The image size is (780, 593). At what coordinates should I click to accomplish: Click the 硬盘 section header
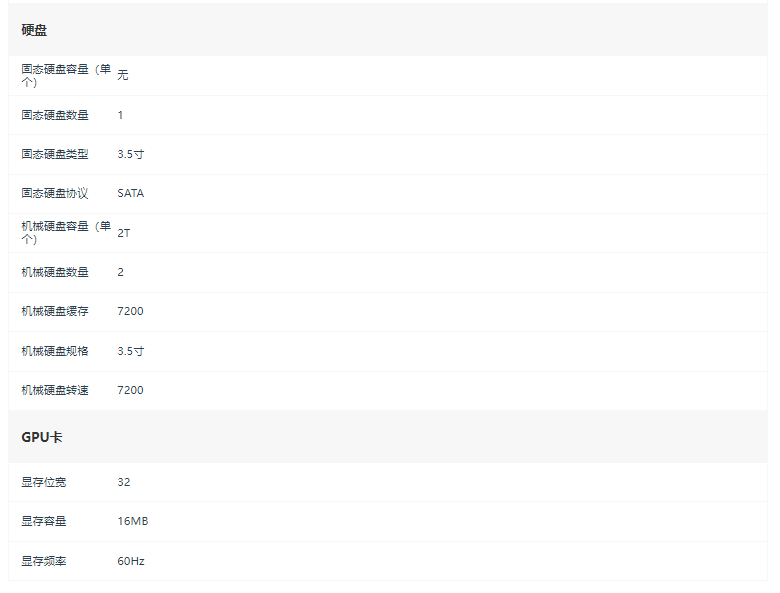(x=34, y=30)
